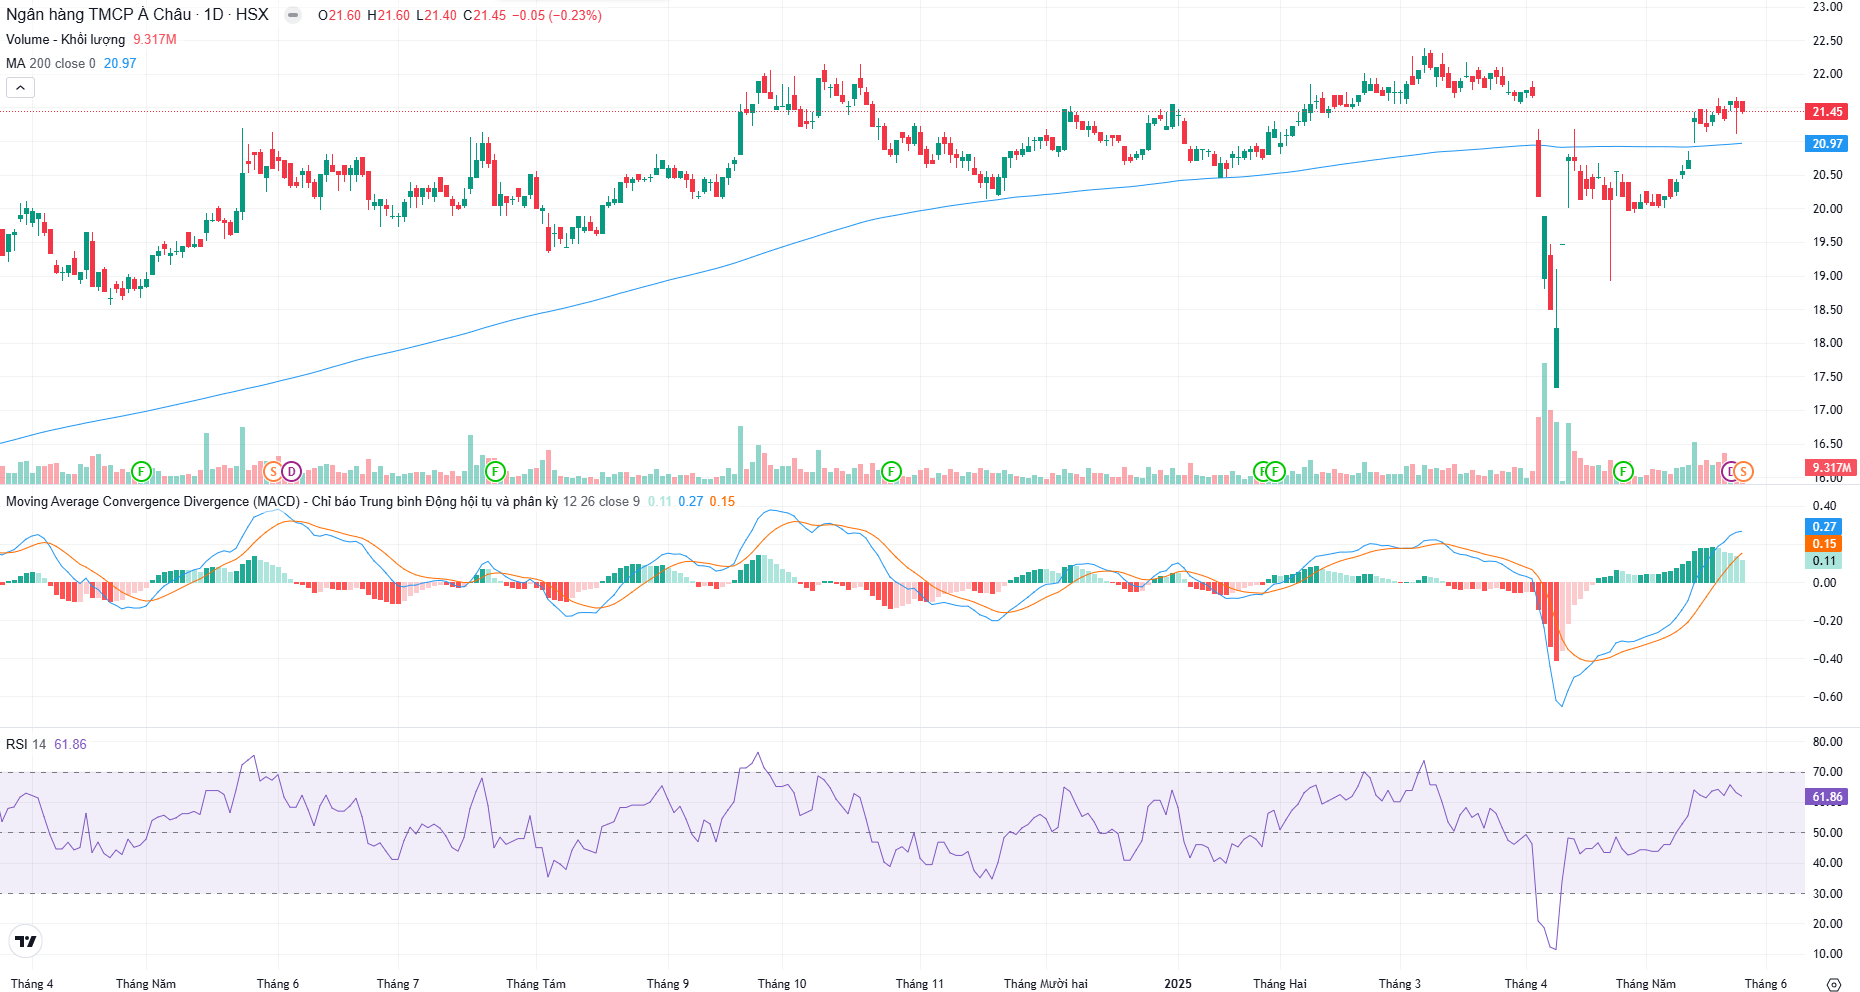Open the TradingView logo at the RSI pane corner
1860x992 pixels.
pos(26,941)
